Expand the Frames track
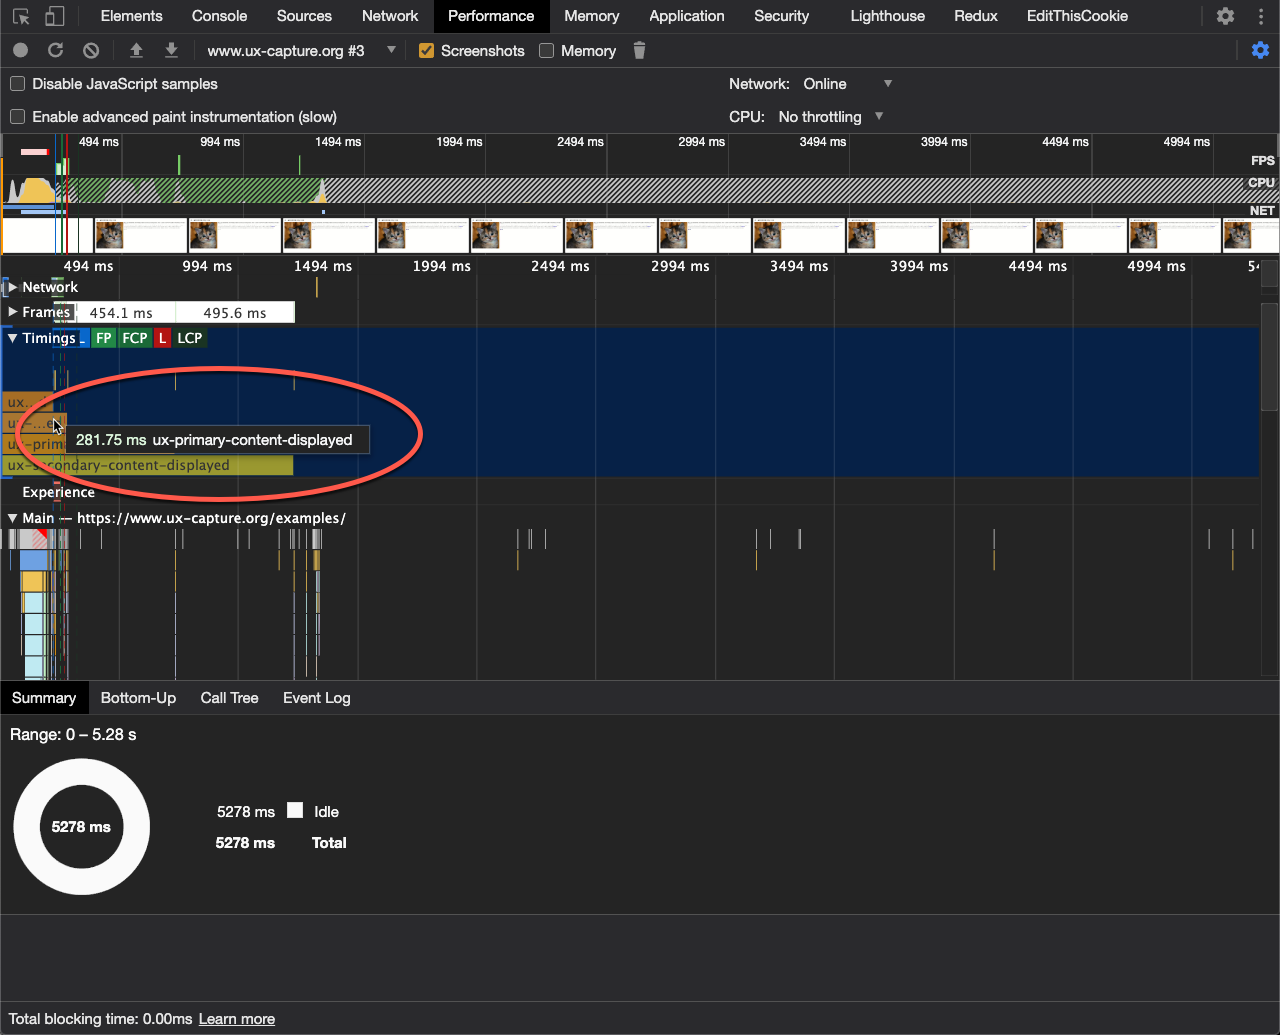Viewport: 1280px width, 1035px height. point(13,312)
